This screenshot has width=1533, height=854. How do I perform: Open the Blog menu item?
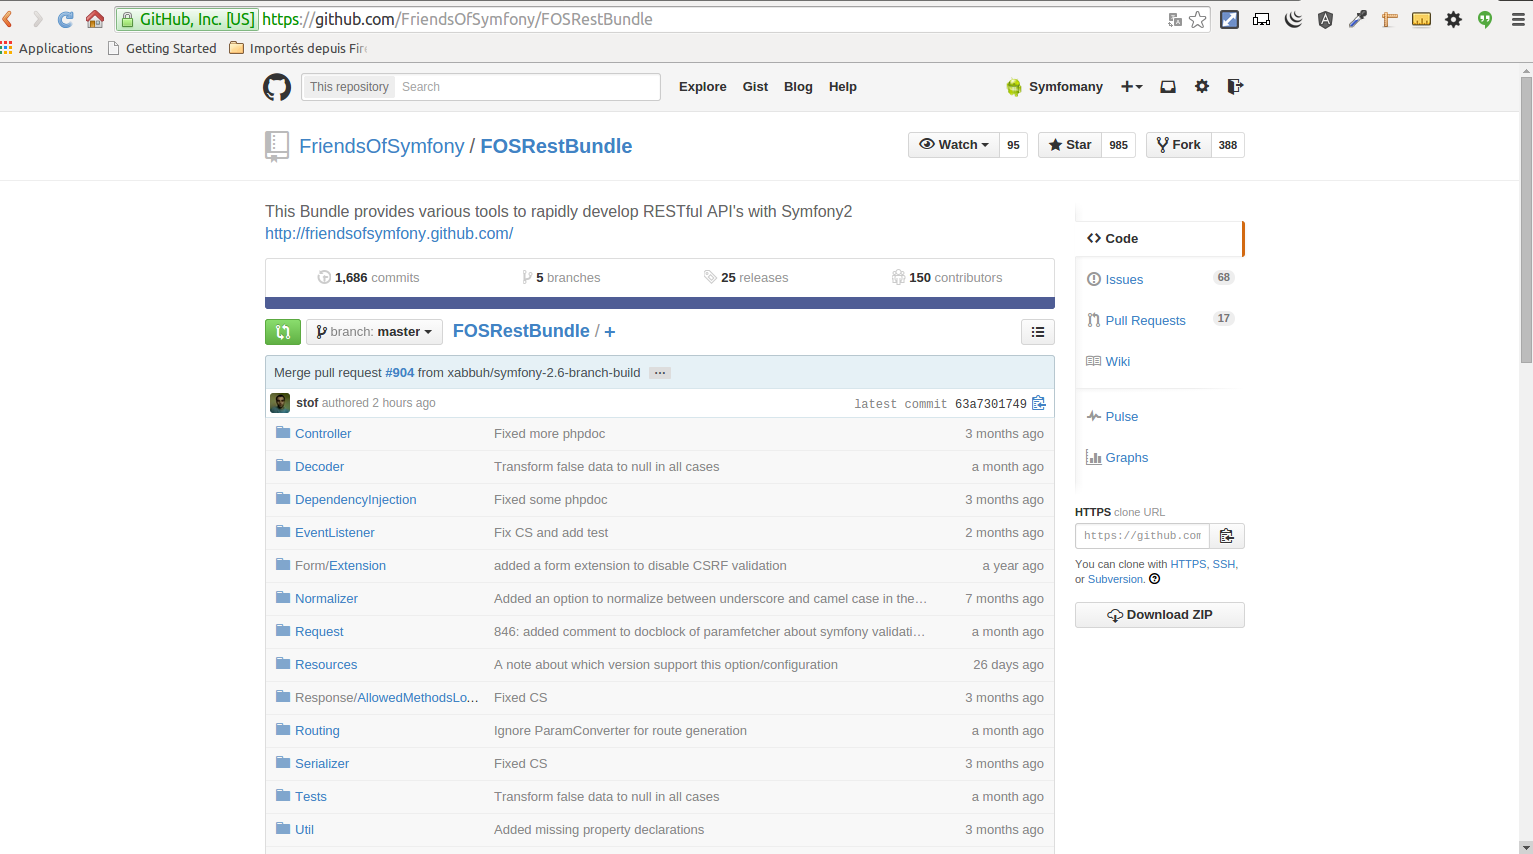(x=798, y=87)
